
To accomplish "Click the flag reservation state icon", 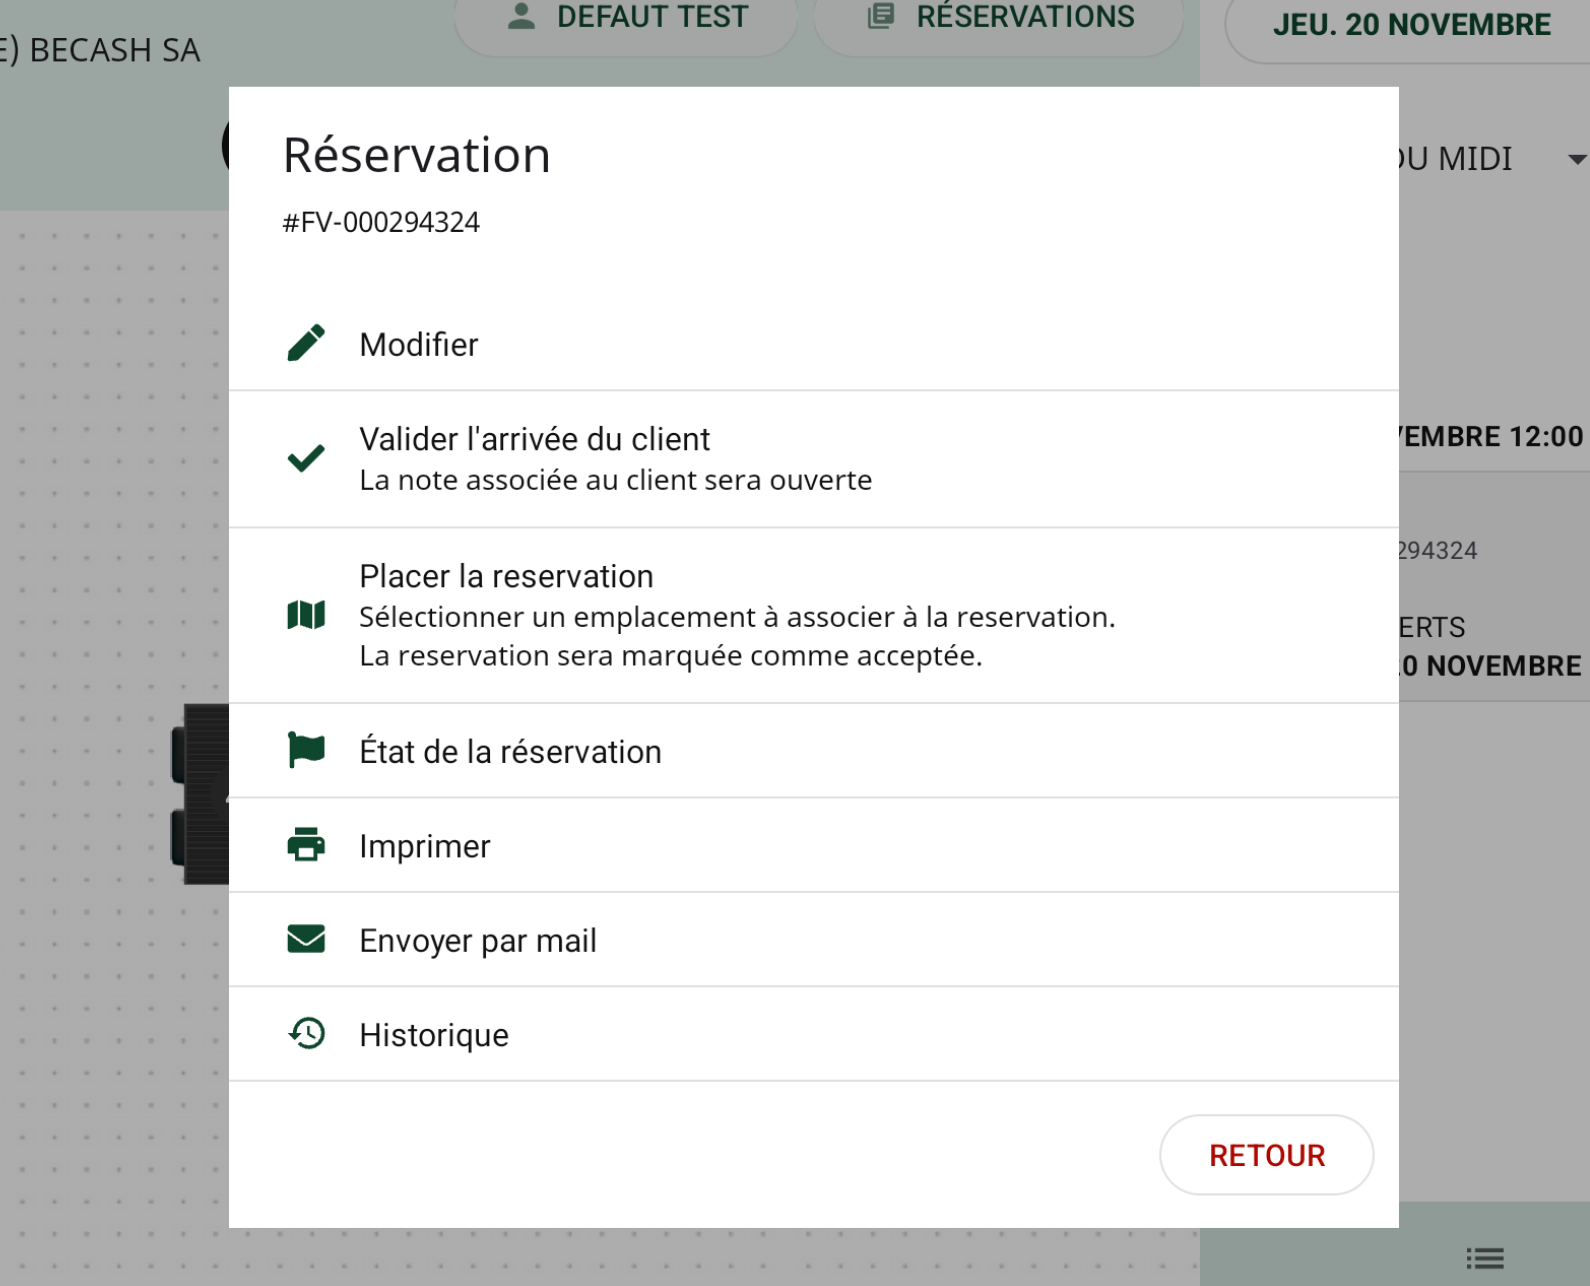I will click(306, 750).
